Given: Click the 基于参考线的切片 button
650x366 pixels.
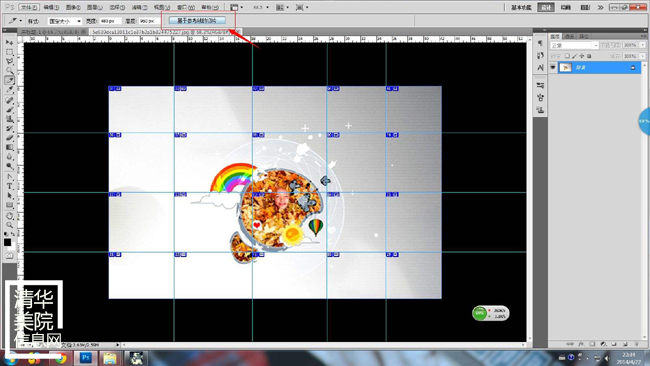Looking at the screenshot, I should tap(197, 20).
